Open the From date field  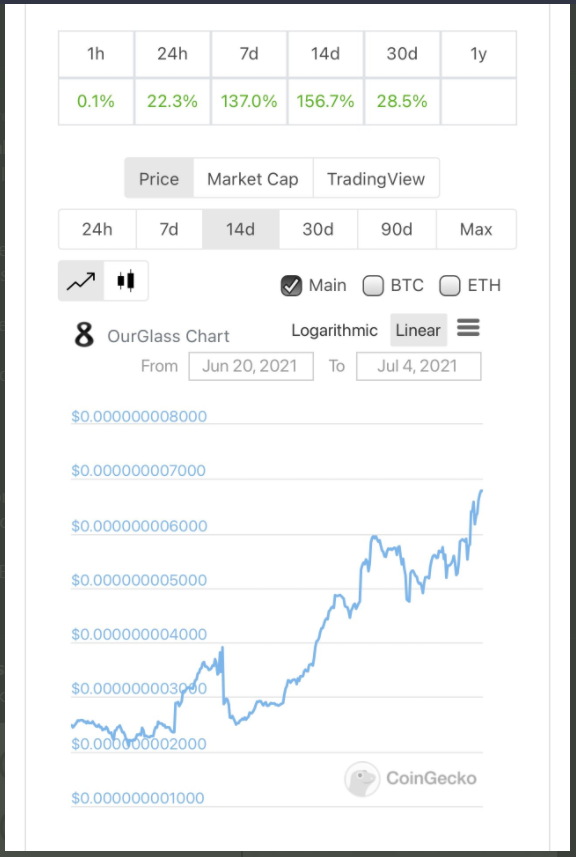click(x=251, y=366)
